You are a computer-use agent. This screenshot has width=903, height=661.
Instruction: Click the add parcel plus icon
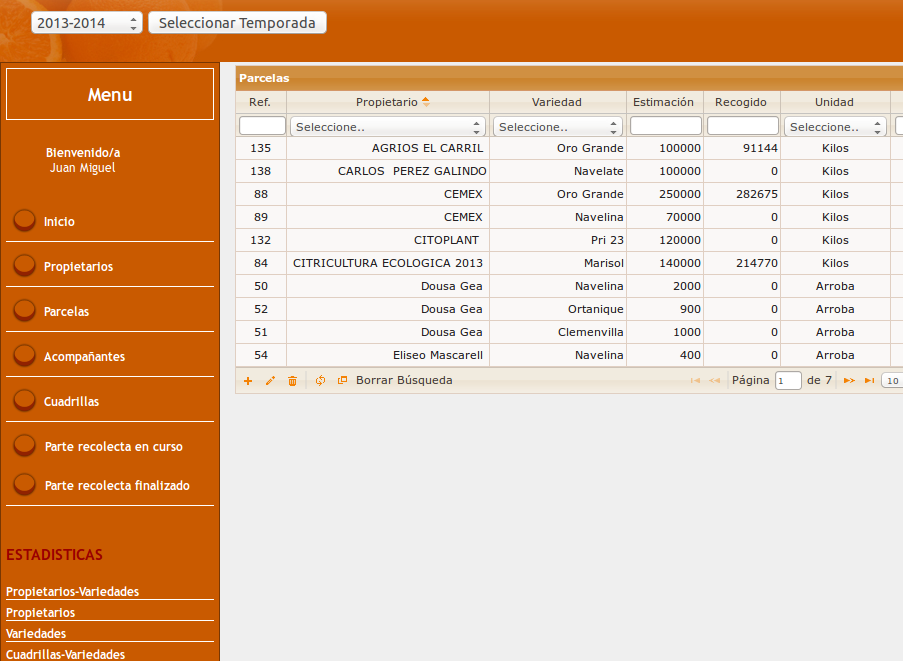point(248,381)
